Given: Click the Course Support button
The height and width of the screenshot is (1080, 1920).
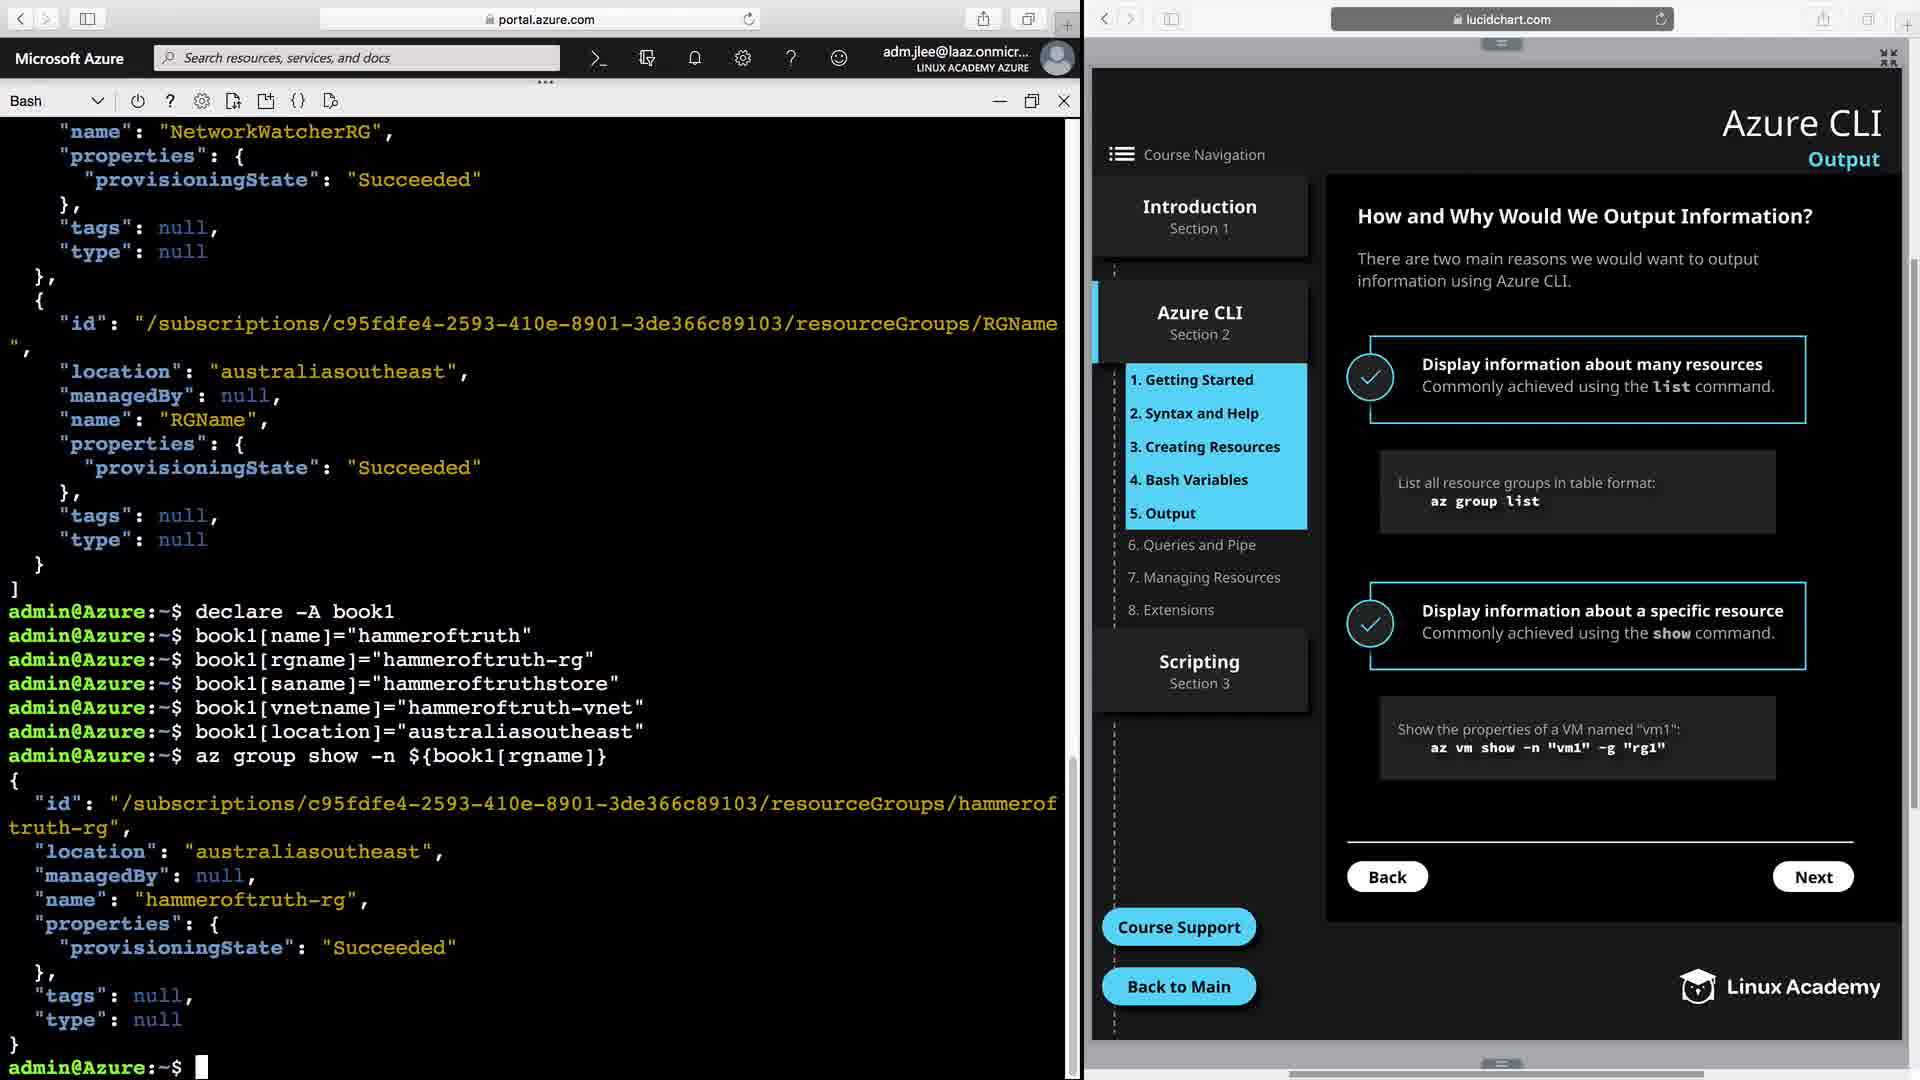Looking at the screenshot, I should point(1178,927).
